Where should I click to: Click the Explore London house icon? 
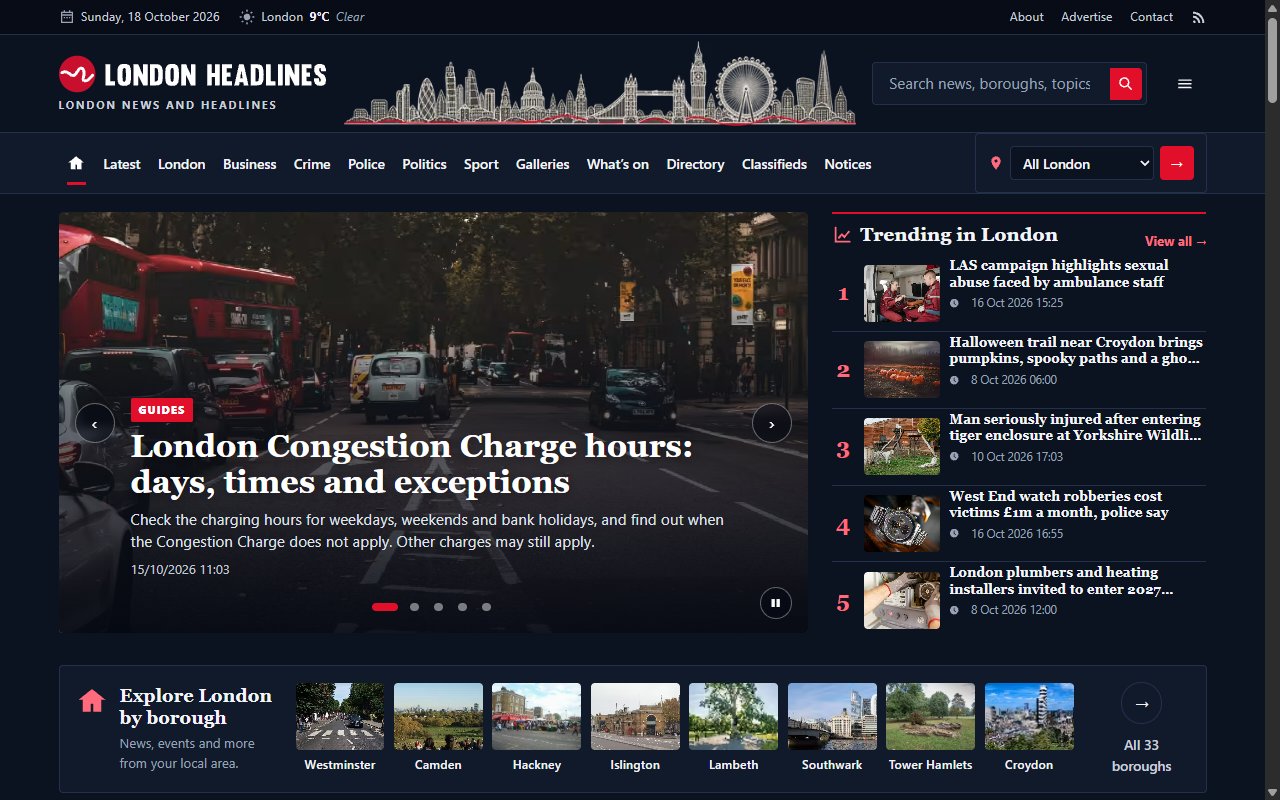click(92, 701)
